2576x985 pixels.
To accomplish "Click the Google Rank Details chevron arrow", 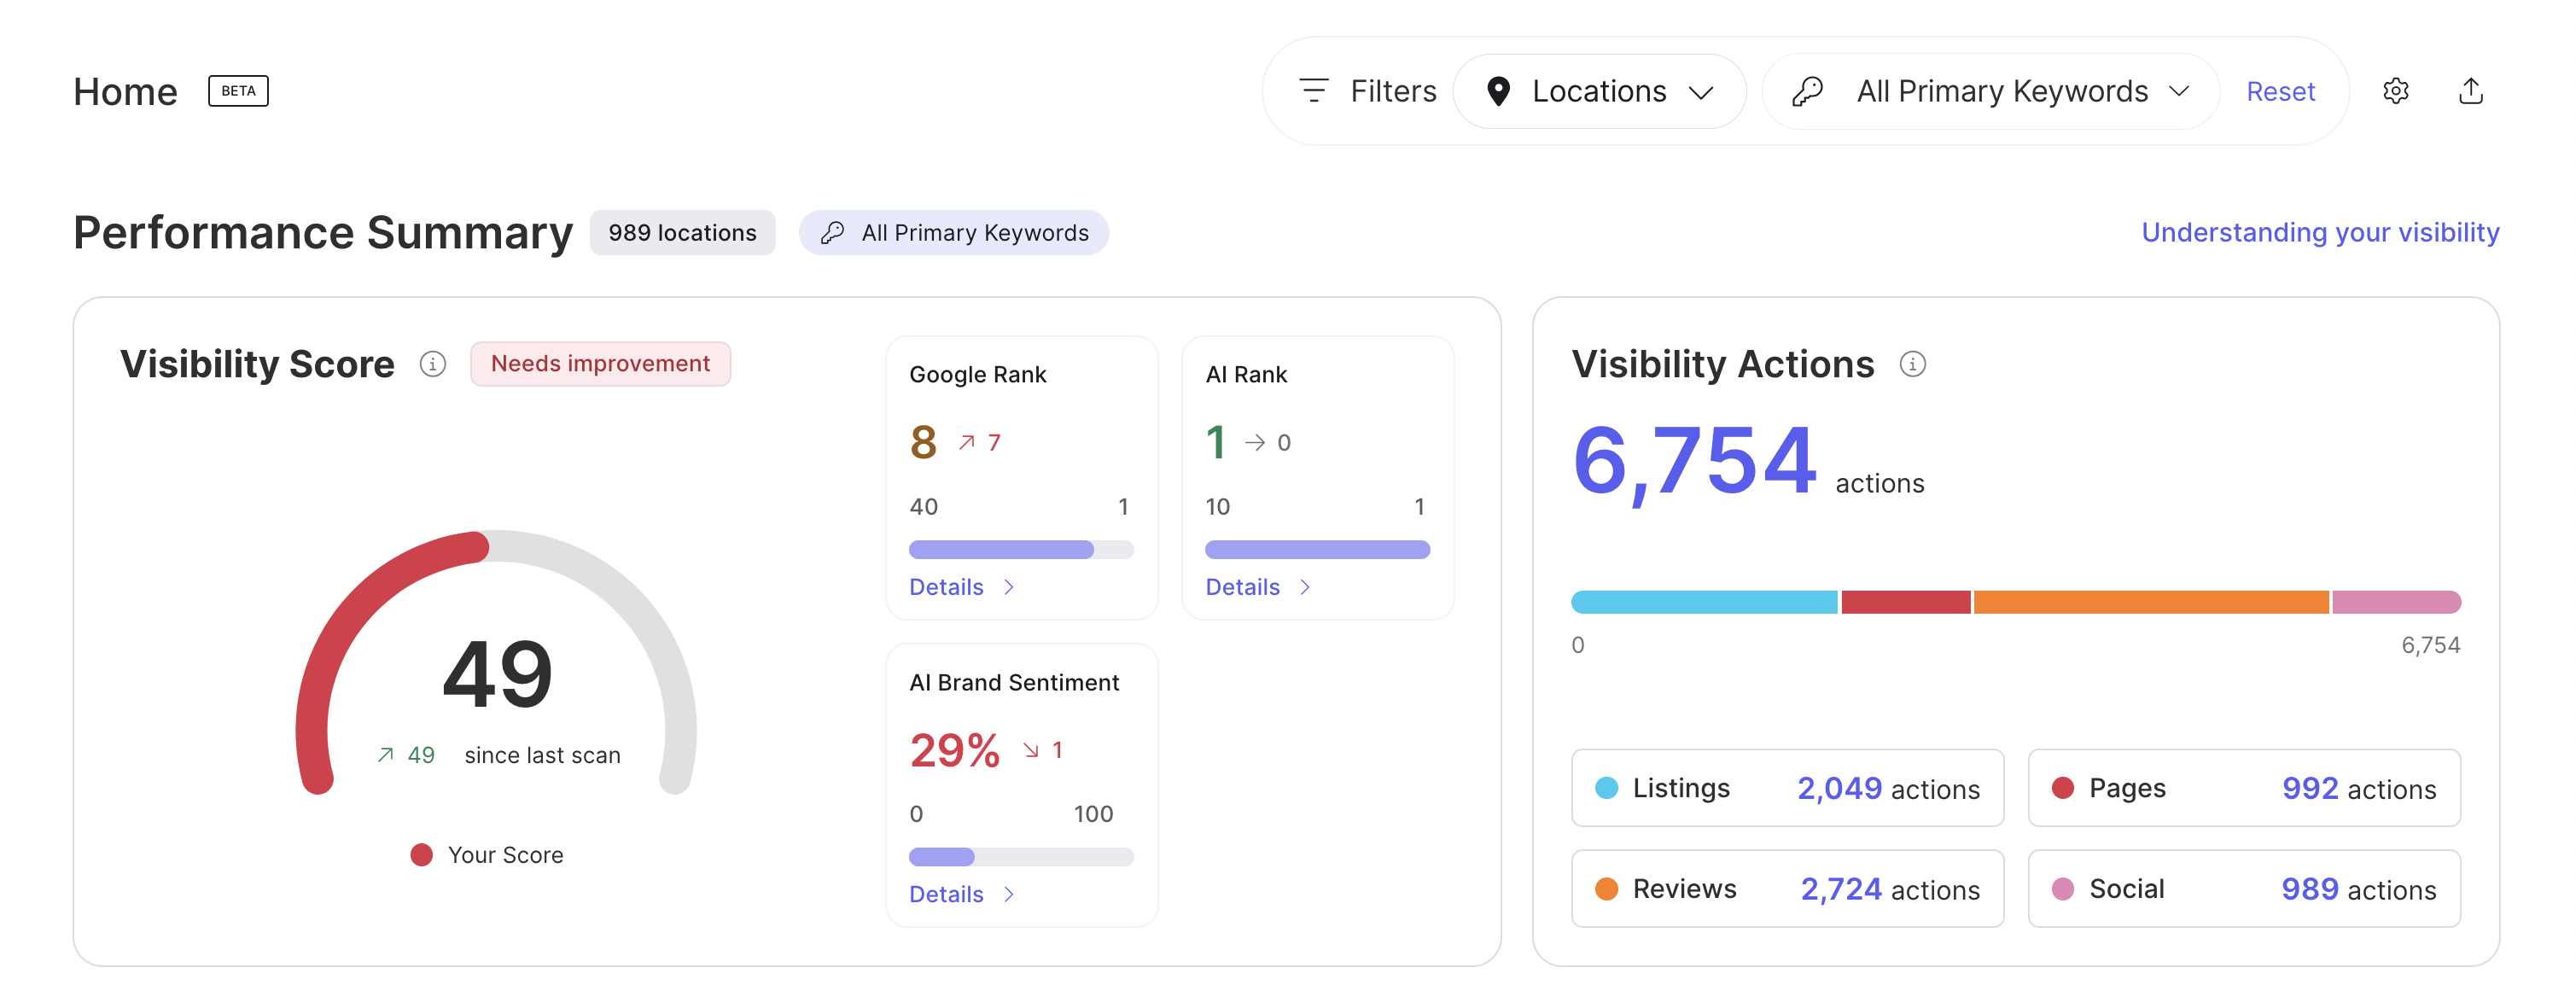I will click(1009, 587).
